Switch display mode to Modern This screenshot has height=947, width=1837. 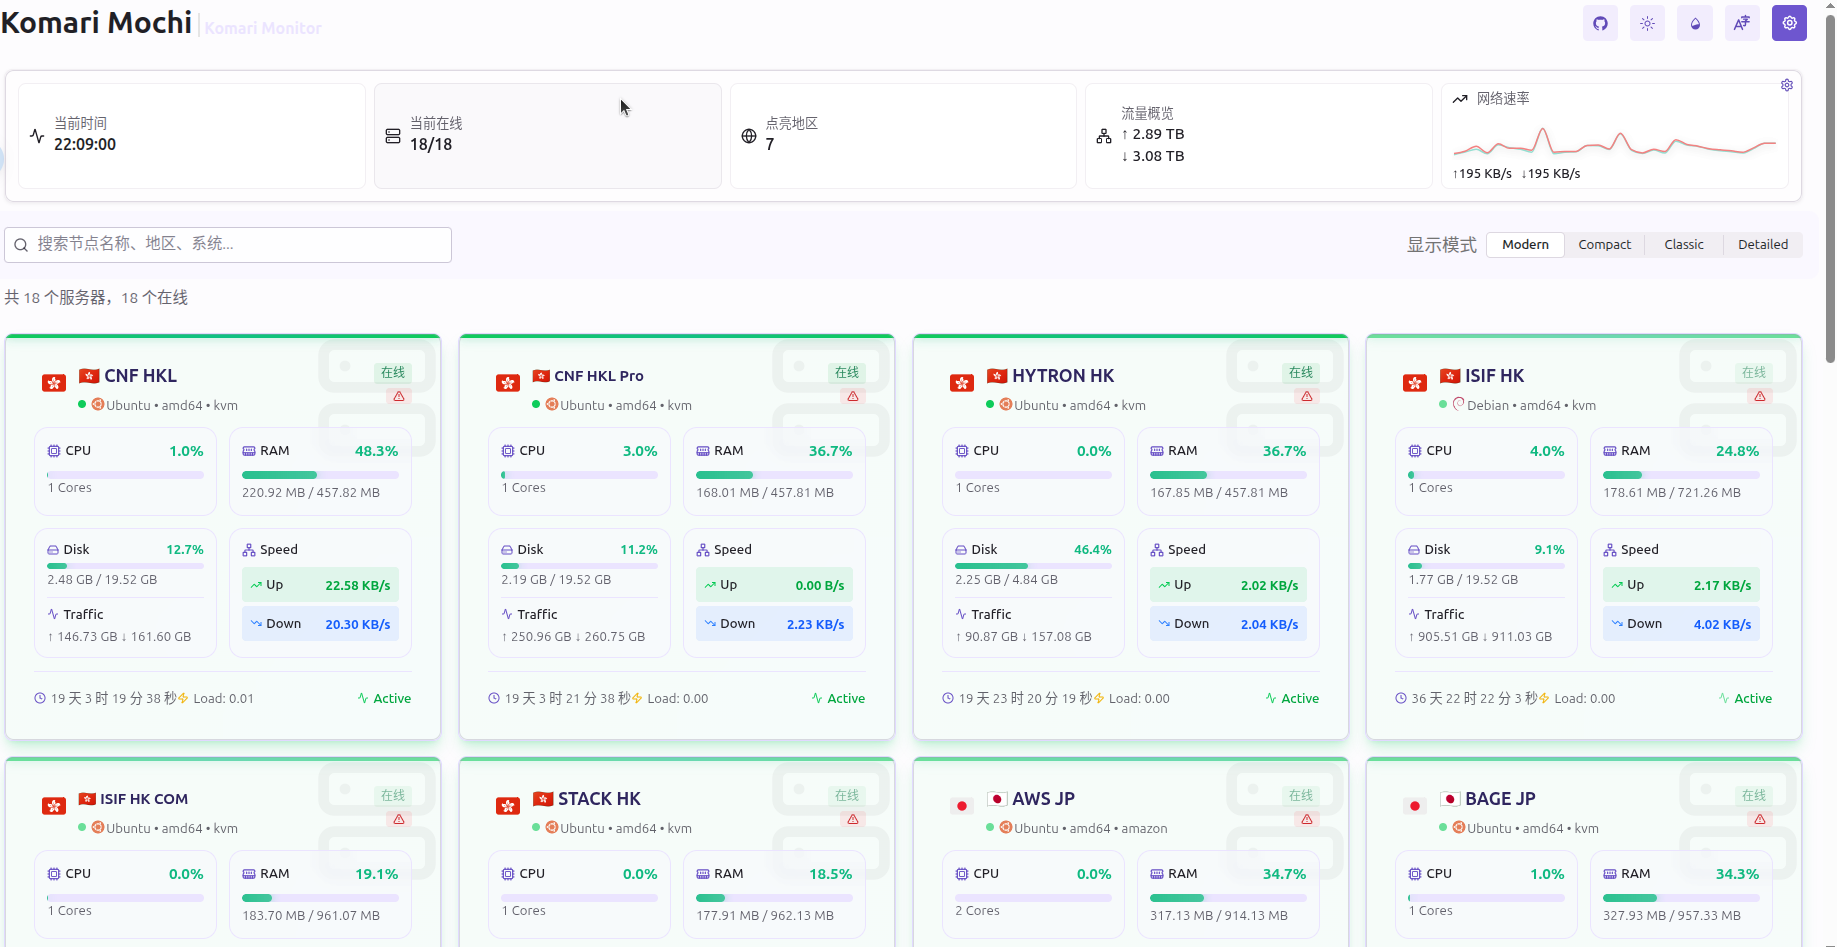tap(1524, 245)
